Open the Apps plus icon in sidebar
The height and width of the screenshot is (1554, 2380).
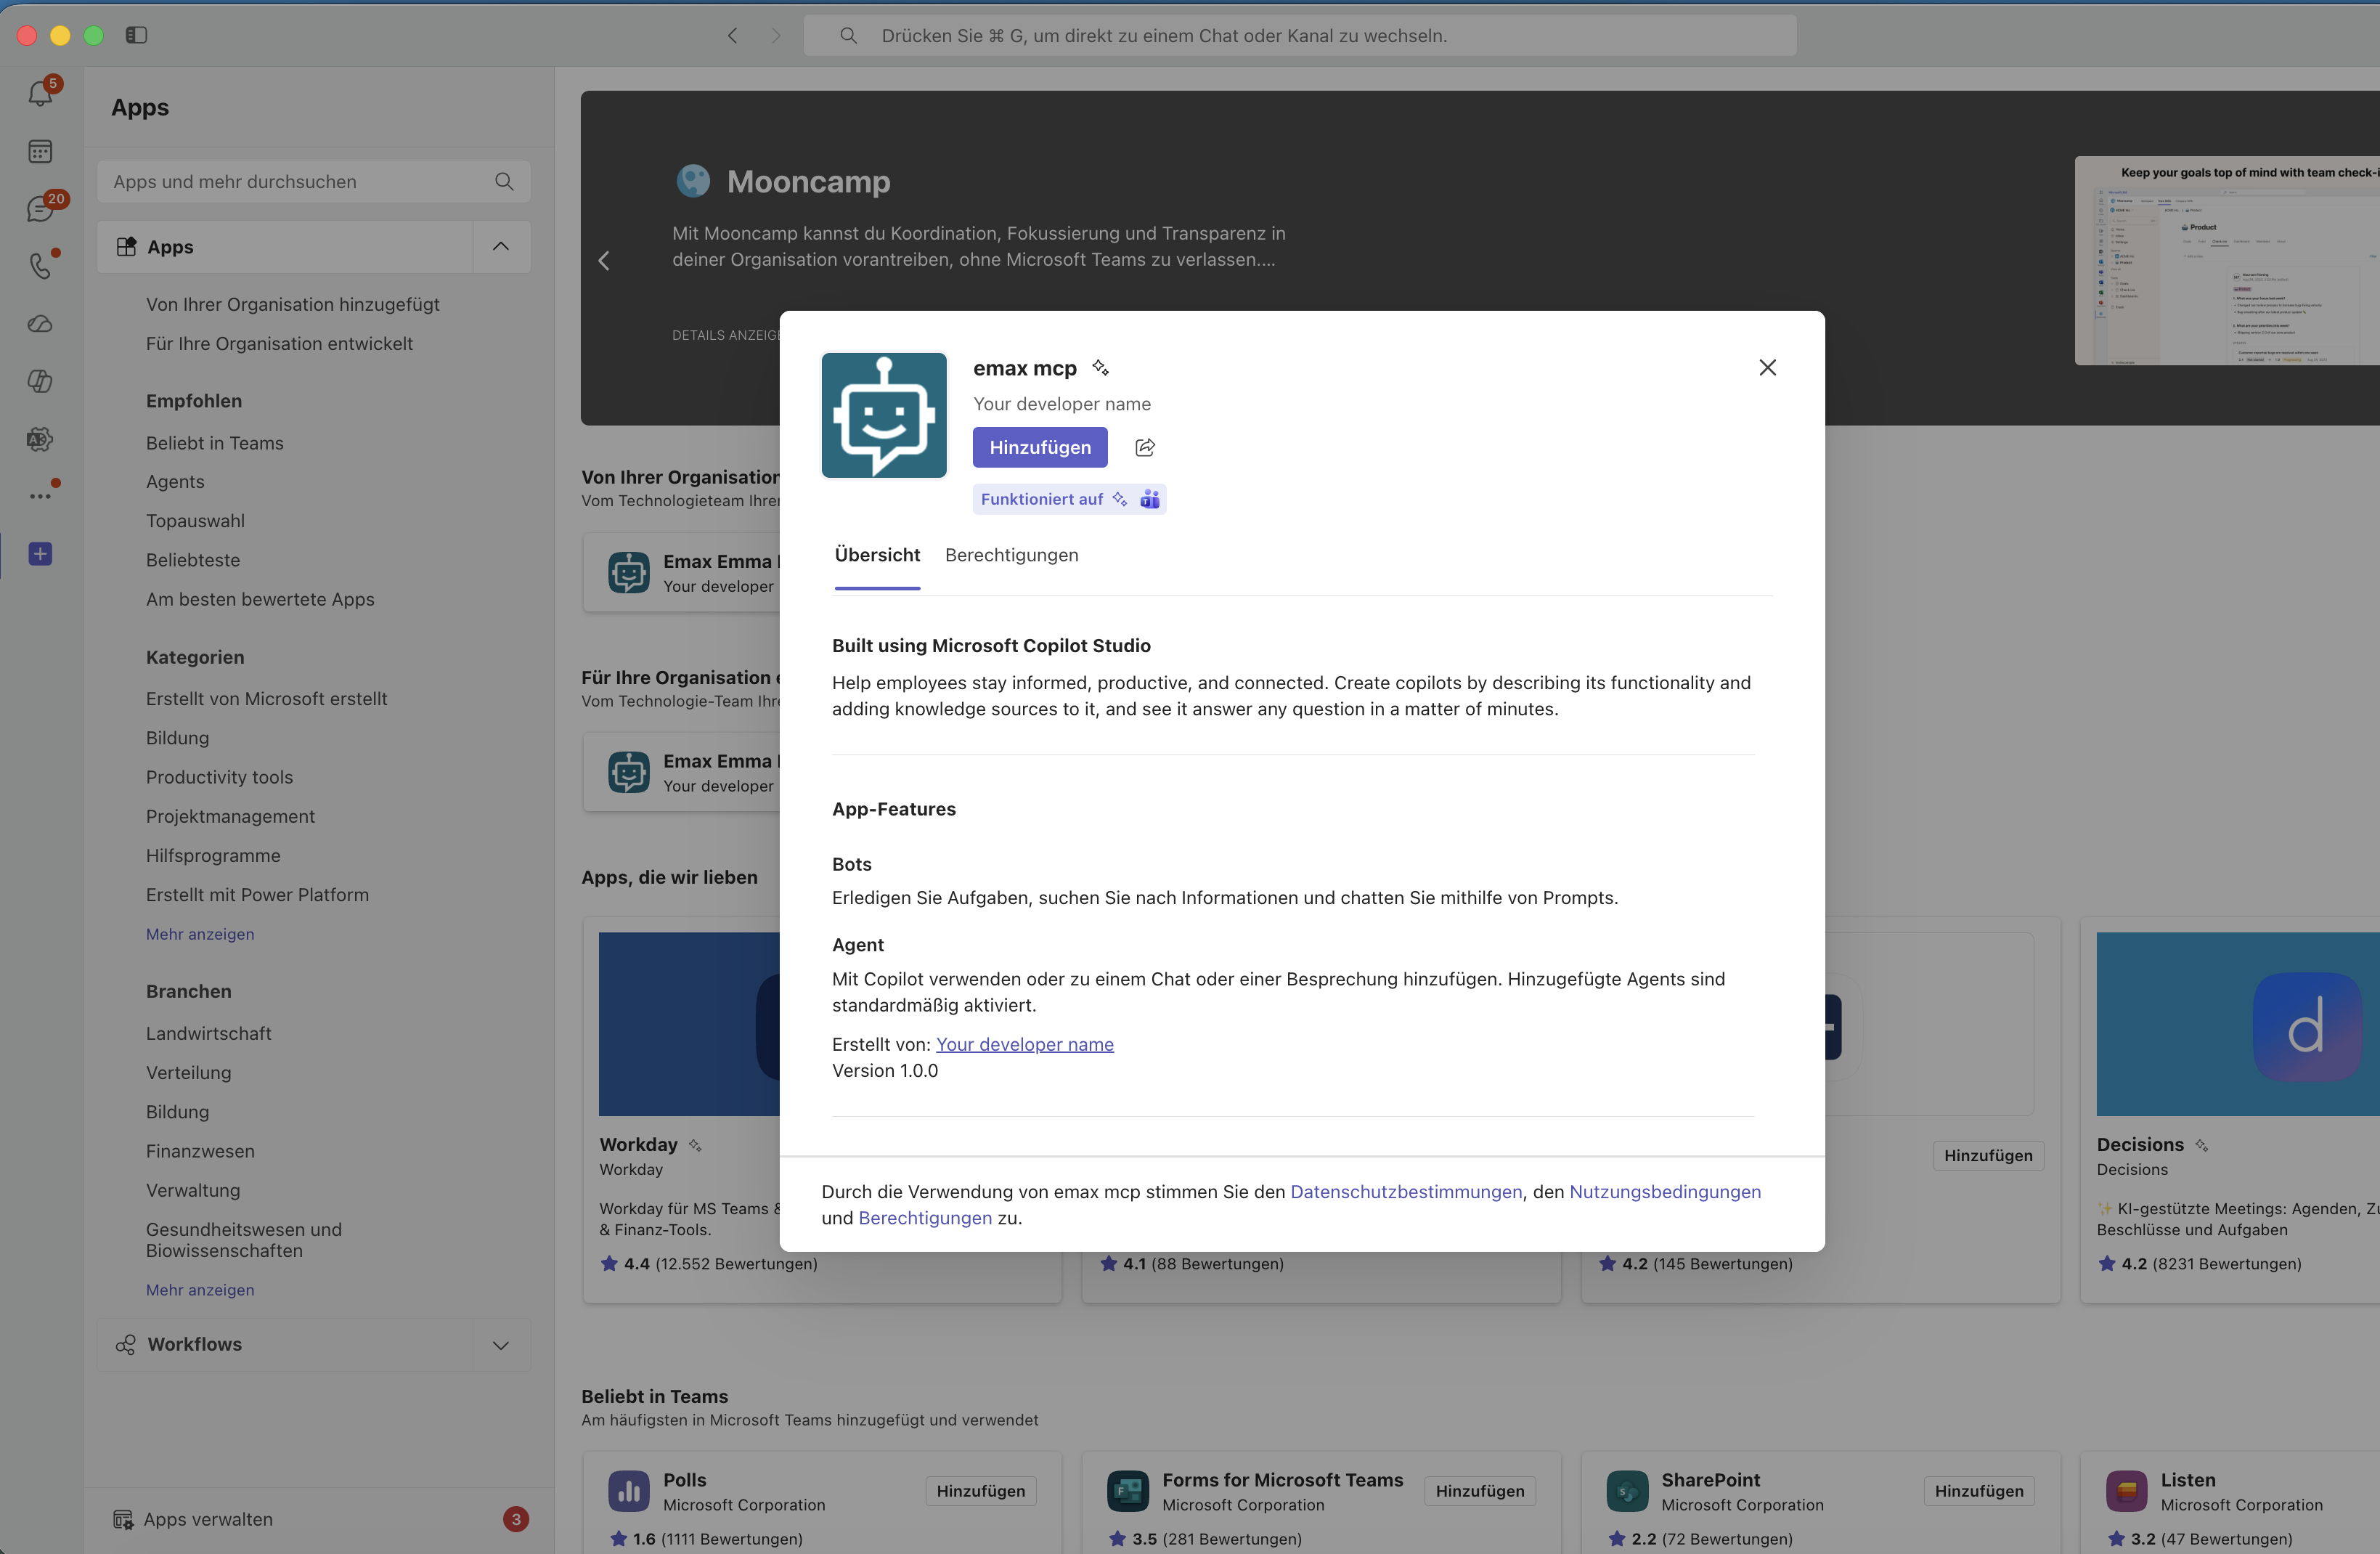pos(40,554)
